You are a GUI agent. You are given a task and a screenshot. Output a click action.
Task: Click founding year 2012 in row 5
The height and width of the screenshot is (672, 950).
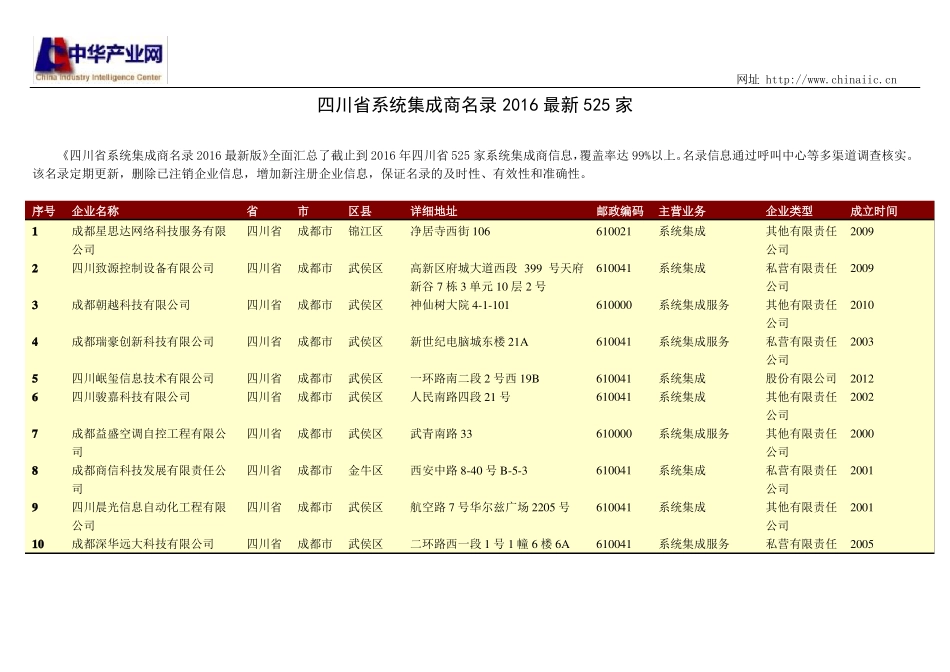[x=862, y=379]
